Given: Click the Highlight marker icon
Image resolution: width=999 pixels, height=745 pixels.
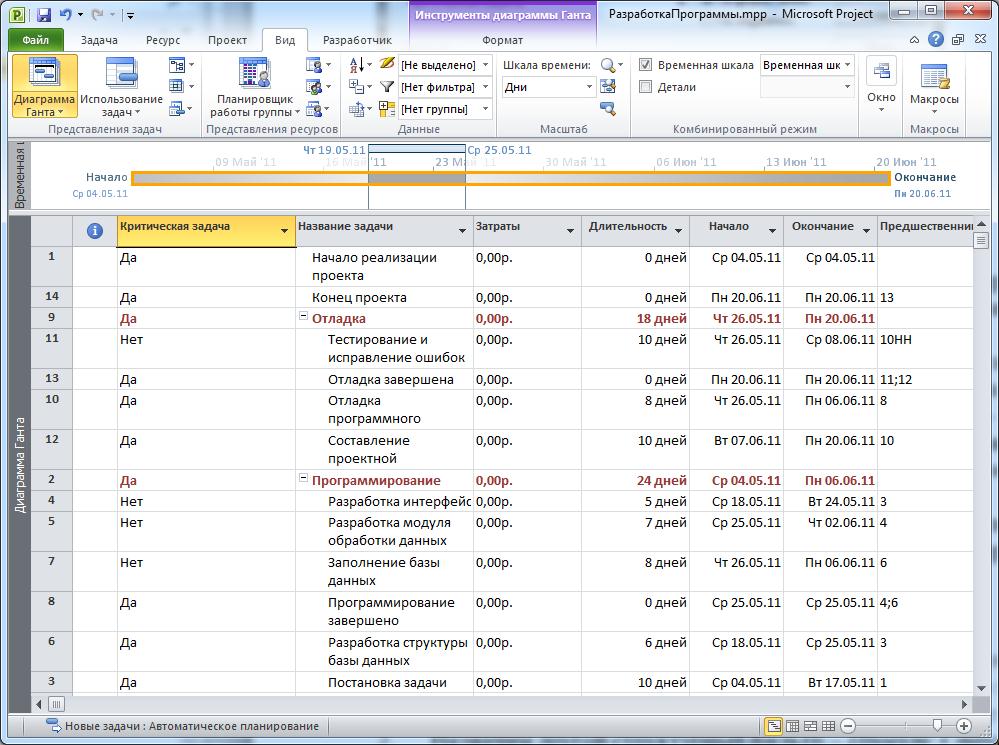Looking at the screenshot, I should pyautogui.click(x=387, y=64).
